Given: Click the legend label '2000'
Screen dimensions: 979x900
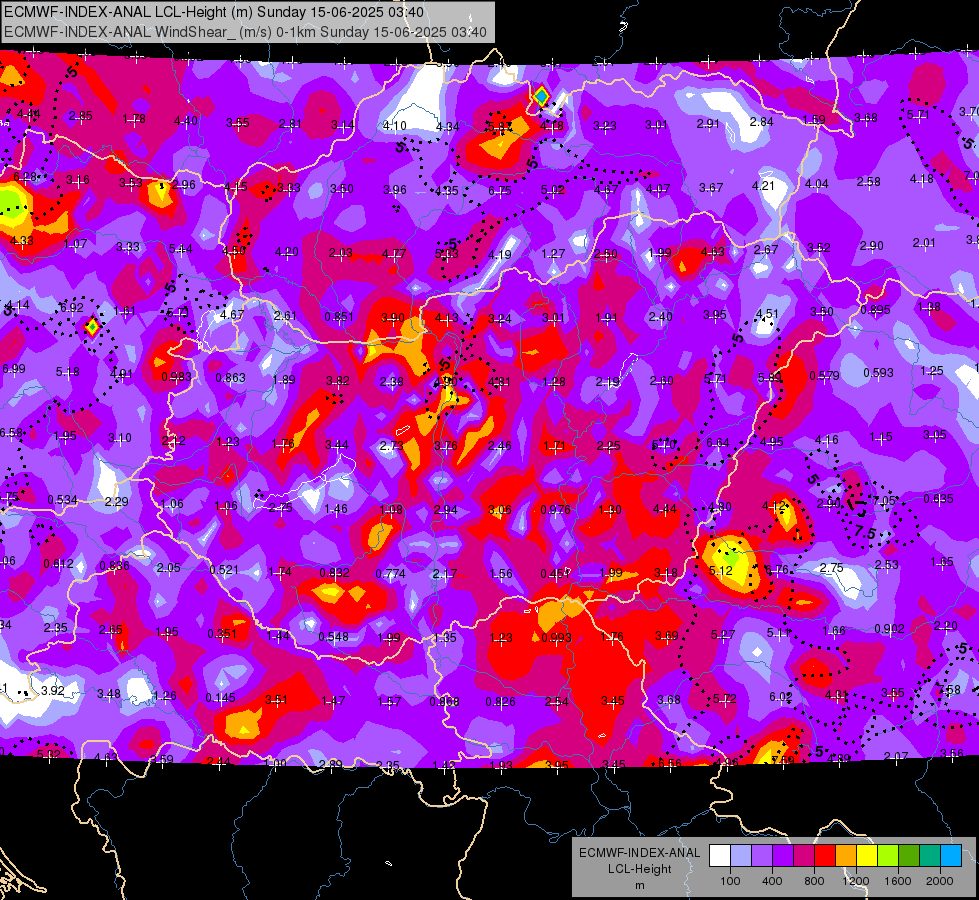Looking at the screenshot, I should point(940,881).
